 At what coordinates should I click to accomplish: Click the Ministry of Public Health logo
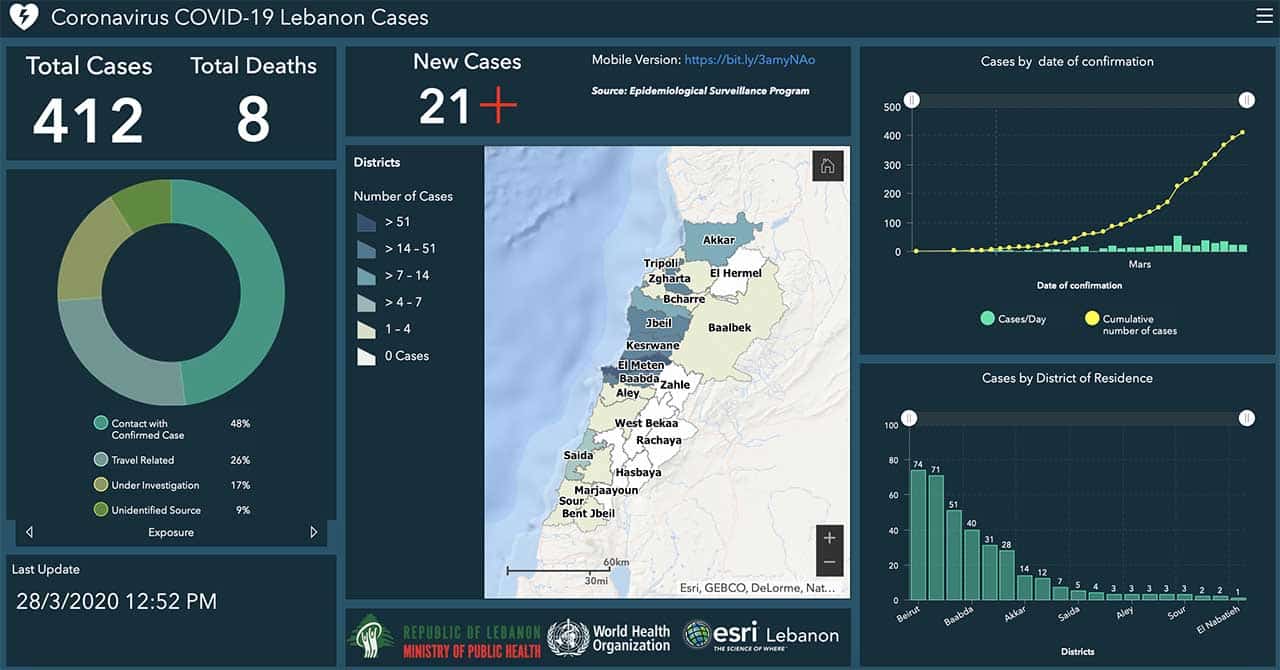pos(445,637)
